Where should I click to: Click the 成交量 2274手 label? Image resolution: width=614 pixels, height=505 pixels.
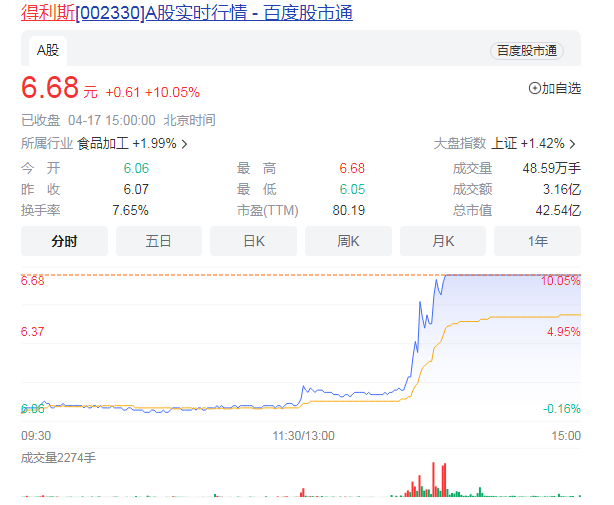tap(58, 457)
